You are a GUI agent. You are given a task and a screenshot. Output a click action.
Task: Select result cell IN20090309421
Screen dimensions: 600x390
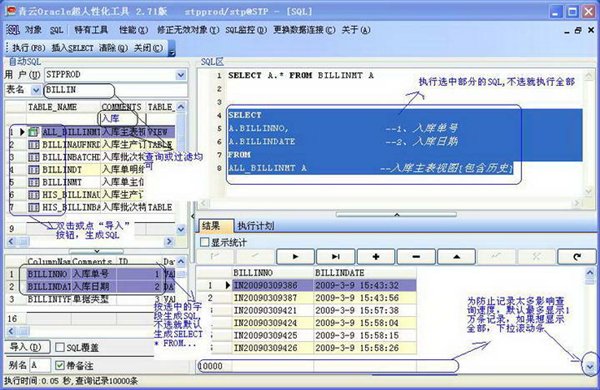[x=273, y=310]
